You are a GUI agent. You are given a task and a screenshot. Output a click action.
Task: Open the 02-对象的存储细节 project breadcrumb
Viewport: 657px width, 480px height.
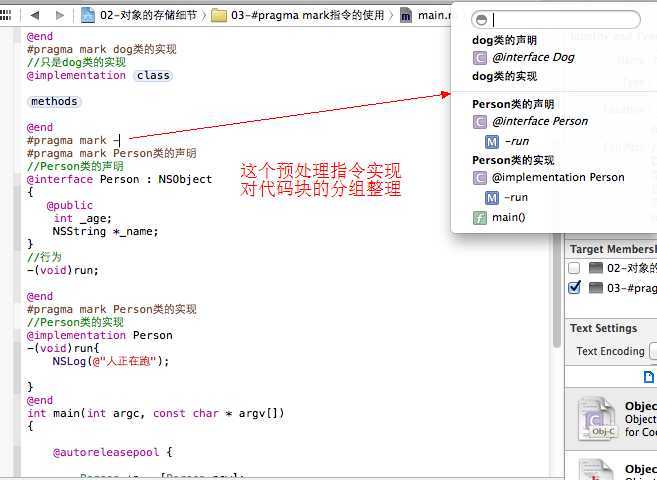pos(139,15)
